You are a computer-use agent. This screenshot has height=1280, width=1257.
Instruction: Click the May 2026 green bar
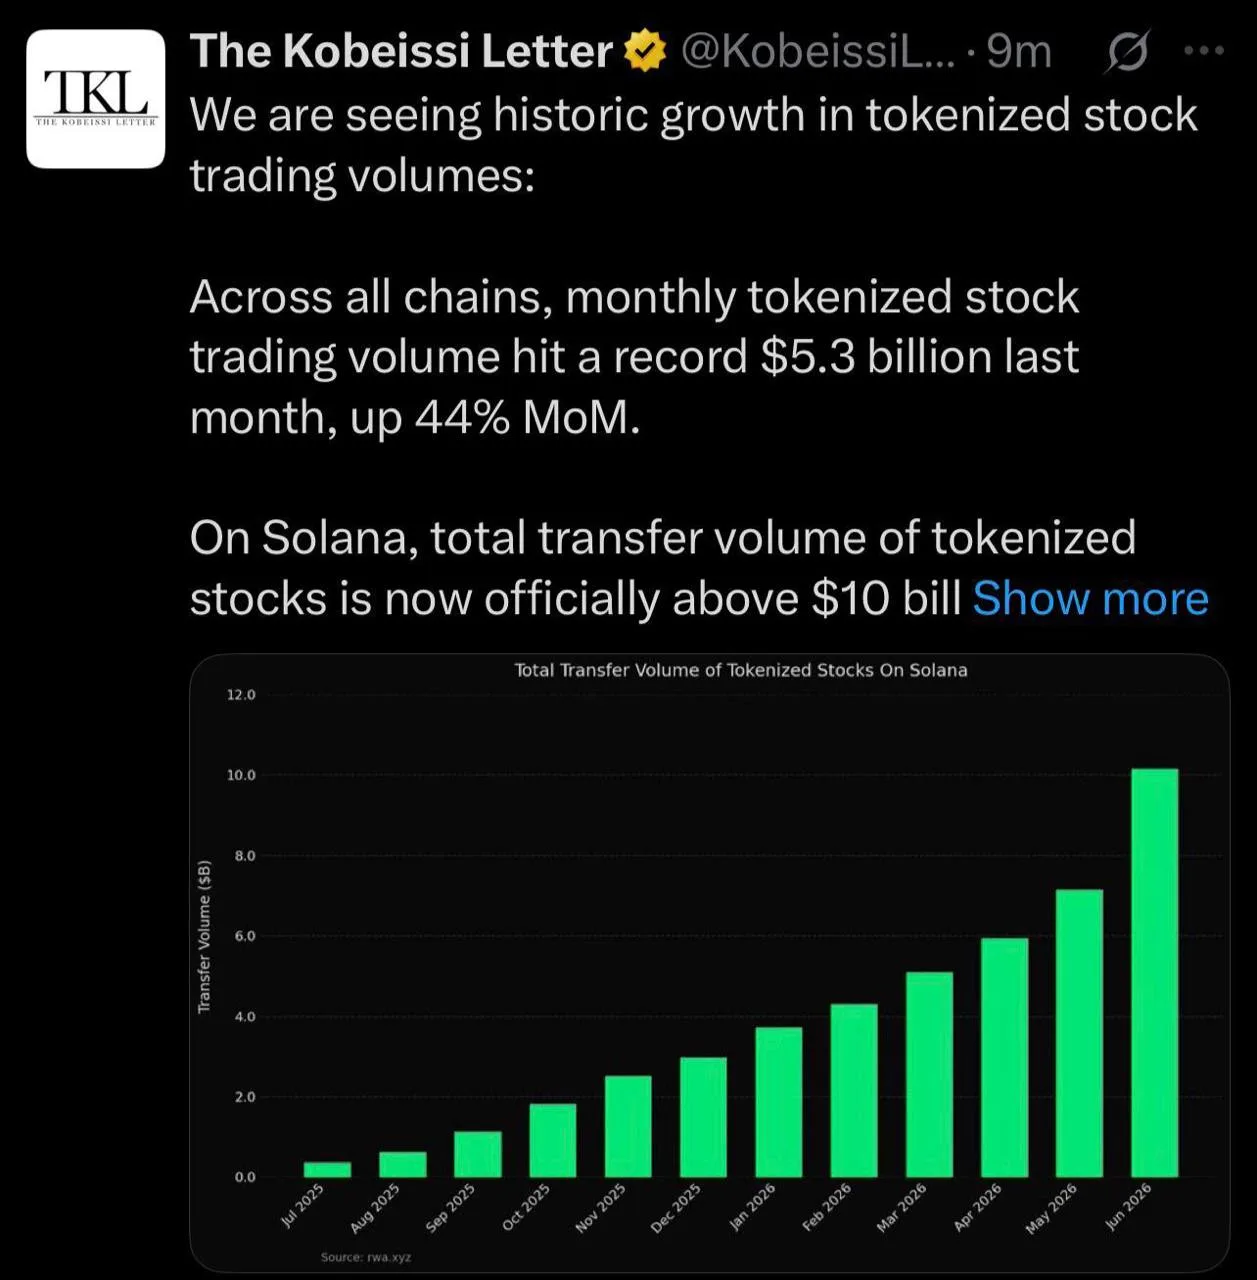click(x=1079, y=1033)
